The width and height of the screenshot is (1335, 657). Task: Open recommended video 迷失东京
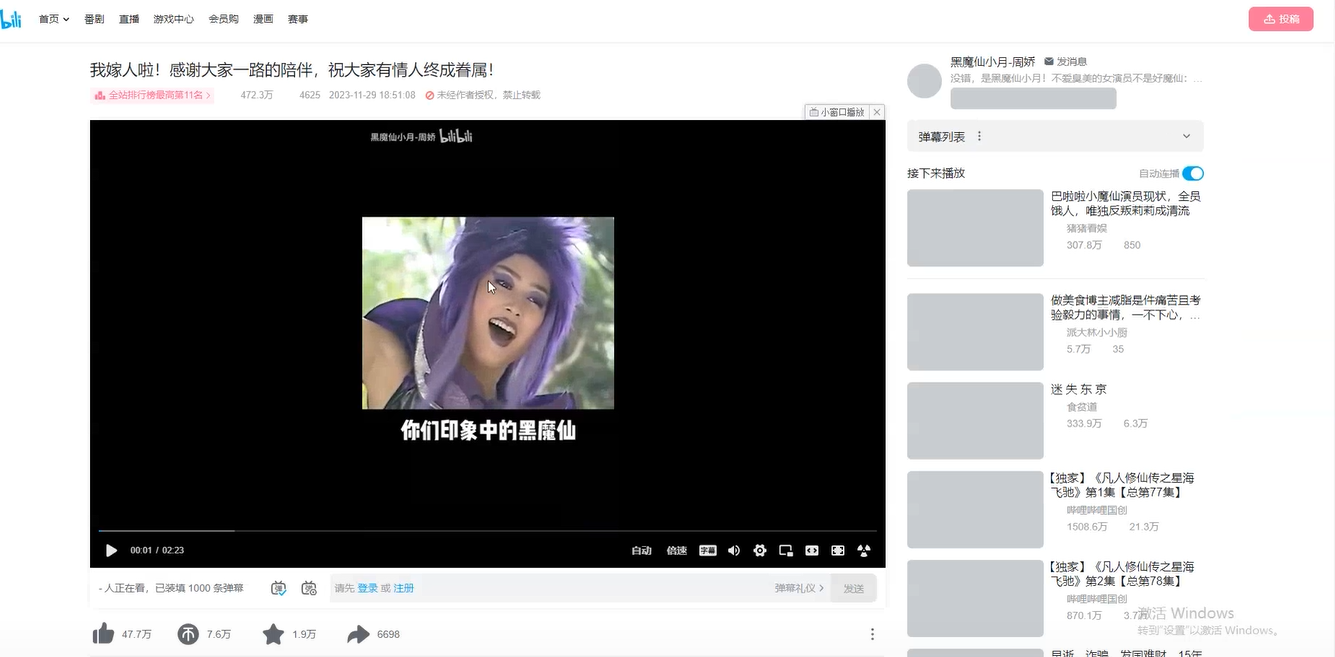coord(1079,389)
